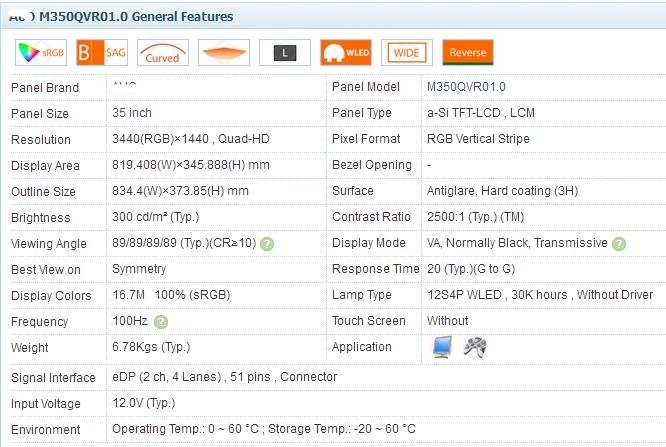Image resolution: width=666 pixels, height=447 pixels.
Task: Click the M350QVR01.0 General Features heading
Action: (x=136, y=17)
